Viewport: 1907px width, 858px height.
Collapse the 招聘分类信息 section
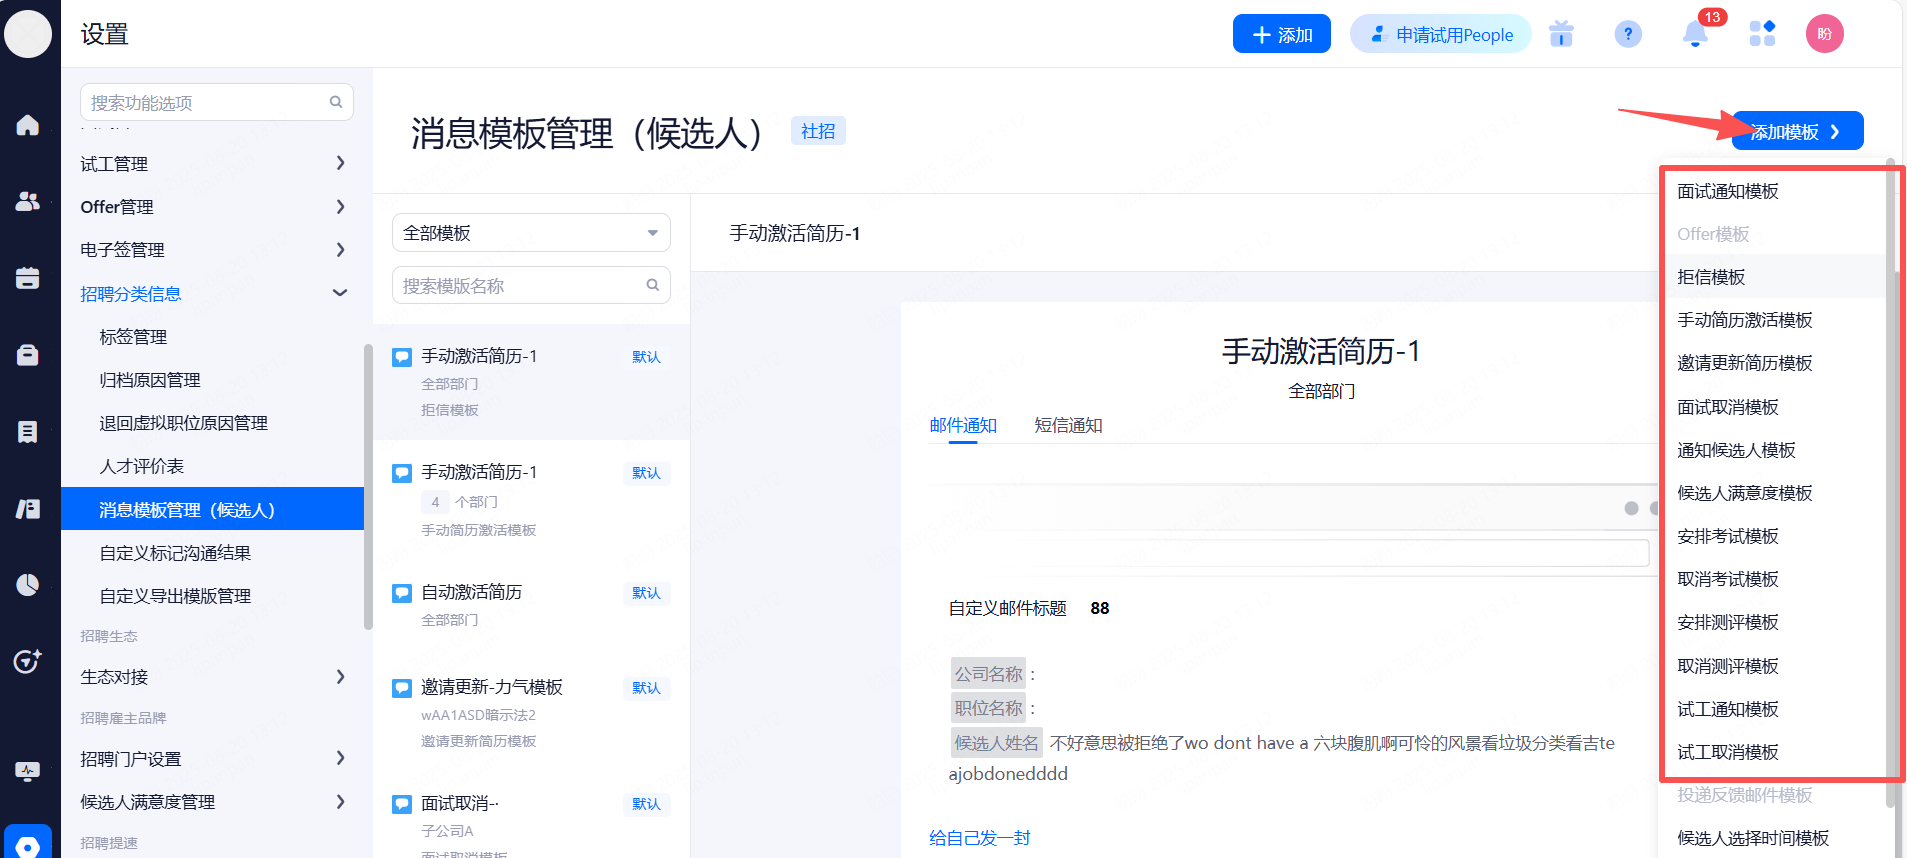tap(213, 294)
